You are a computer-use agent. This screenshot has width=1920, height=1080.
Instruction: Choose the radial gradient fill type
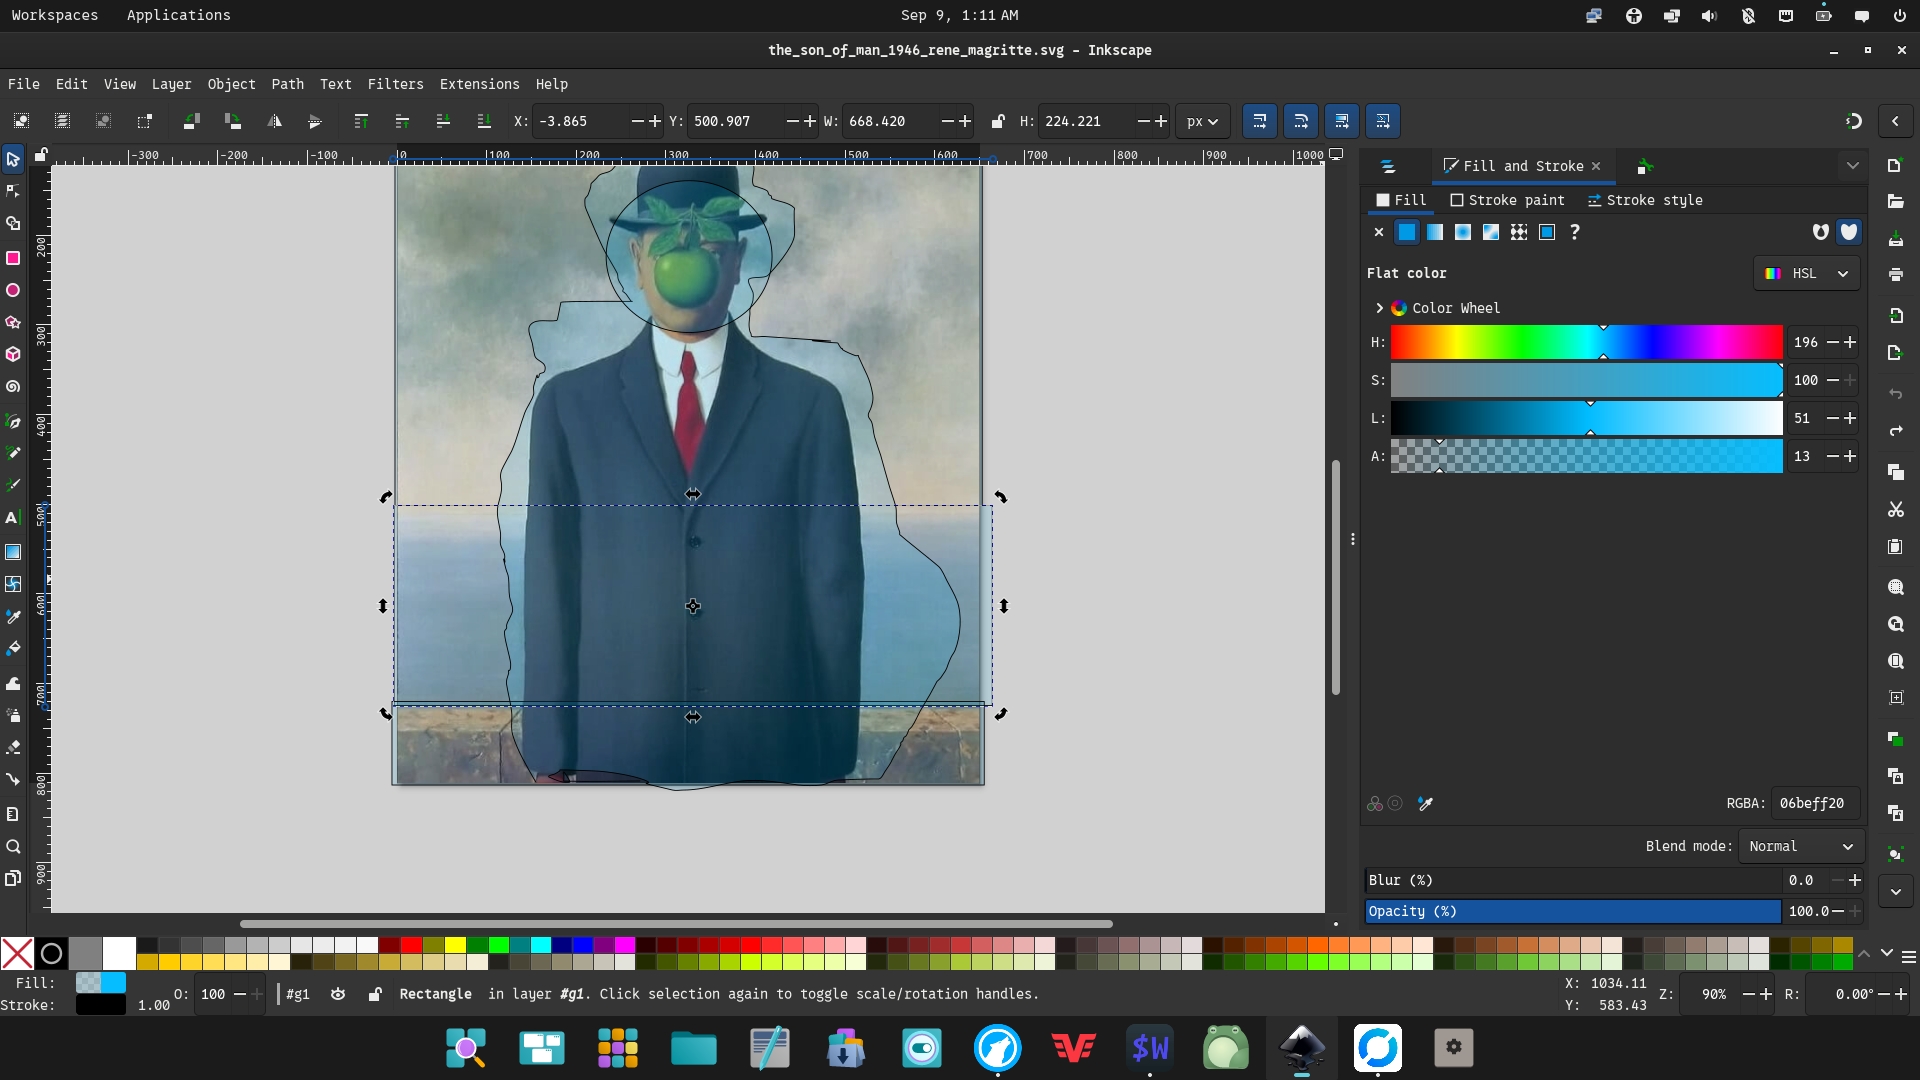(x=1463, y=232)
